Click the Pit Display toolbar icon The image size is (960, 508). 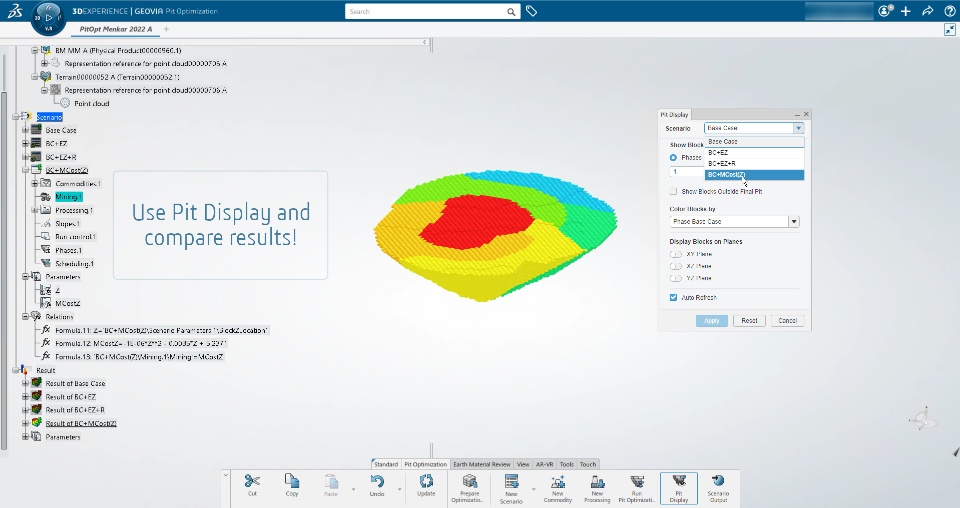tap(678, 481)
